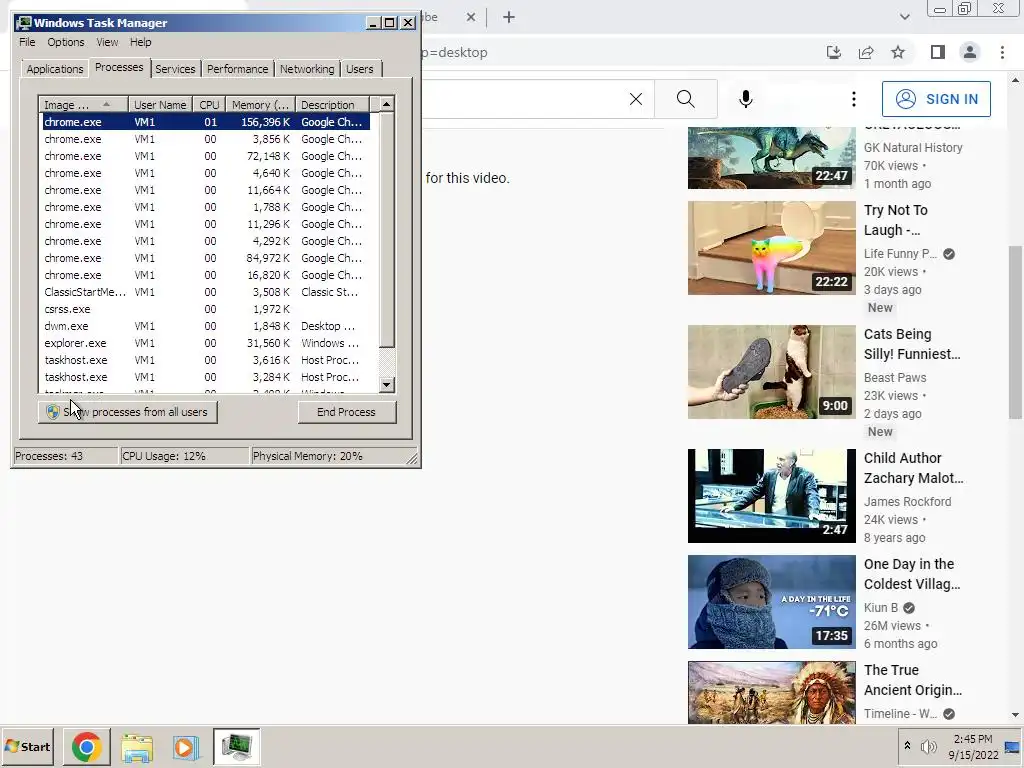The image size is (1024, 768).
Task: Launch Windows Media Player from the taskbar
Action: point(185,747)
